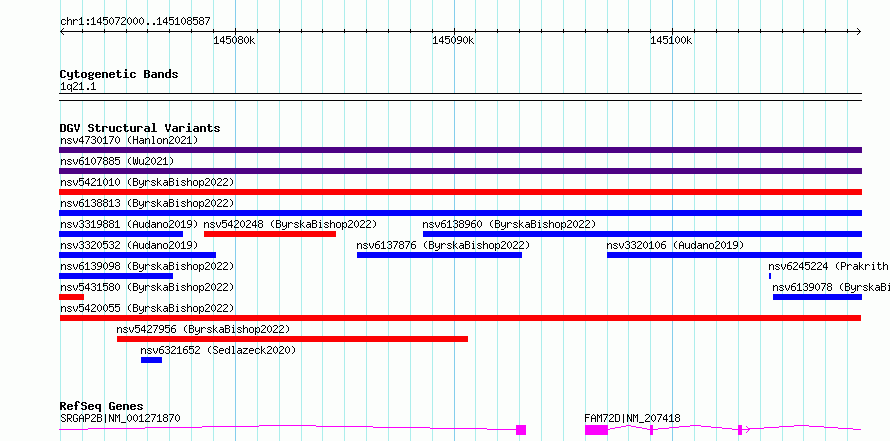Click the DGV Structural Variants track title

[140, 128]
